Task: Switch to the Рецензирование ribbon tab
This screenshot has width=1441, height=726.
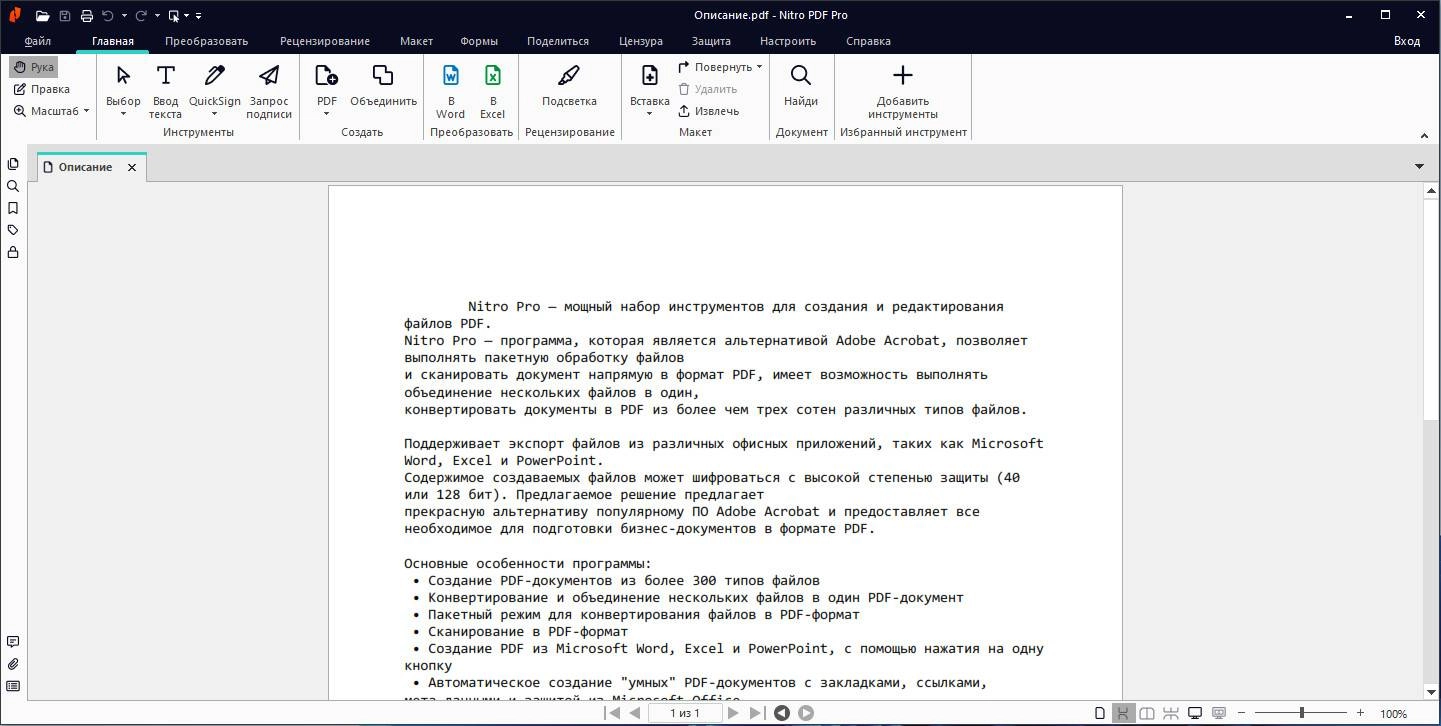Action: 325,41
